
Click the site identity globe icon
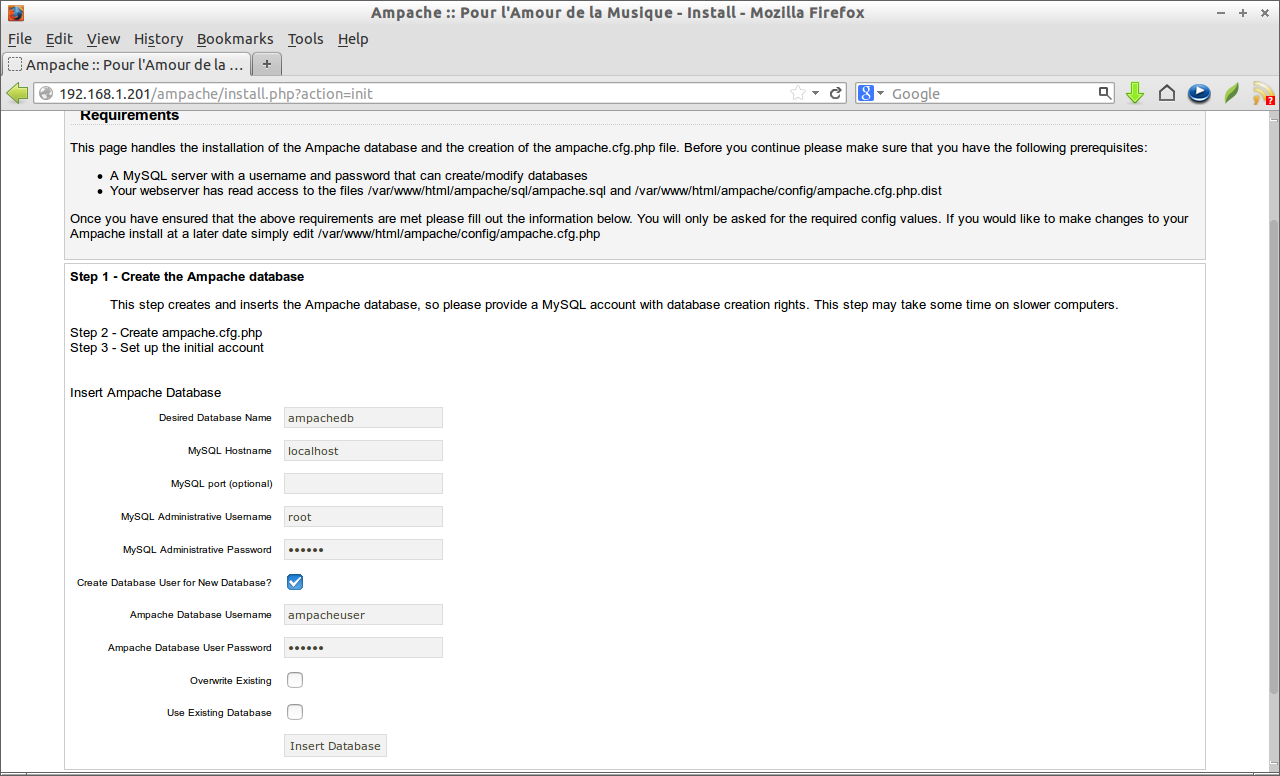46,93
